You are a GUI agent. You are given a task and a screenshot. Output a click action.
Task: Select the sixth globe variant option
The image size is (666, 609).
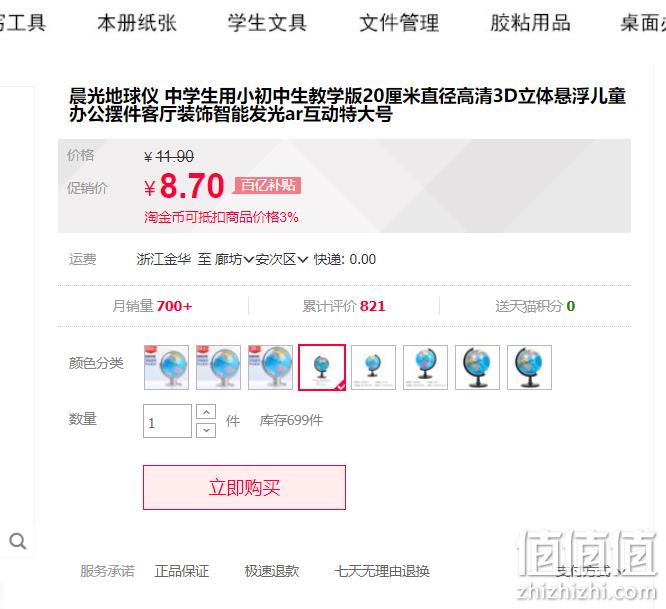point(425,367)
